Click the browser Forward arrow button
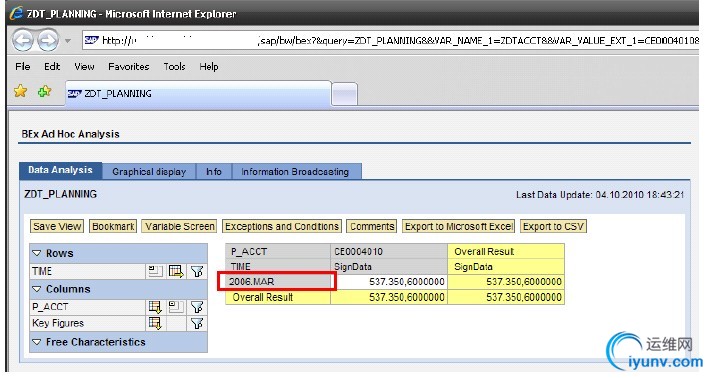This screenshot has width=709, height=378. [x=48, y=41]
